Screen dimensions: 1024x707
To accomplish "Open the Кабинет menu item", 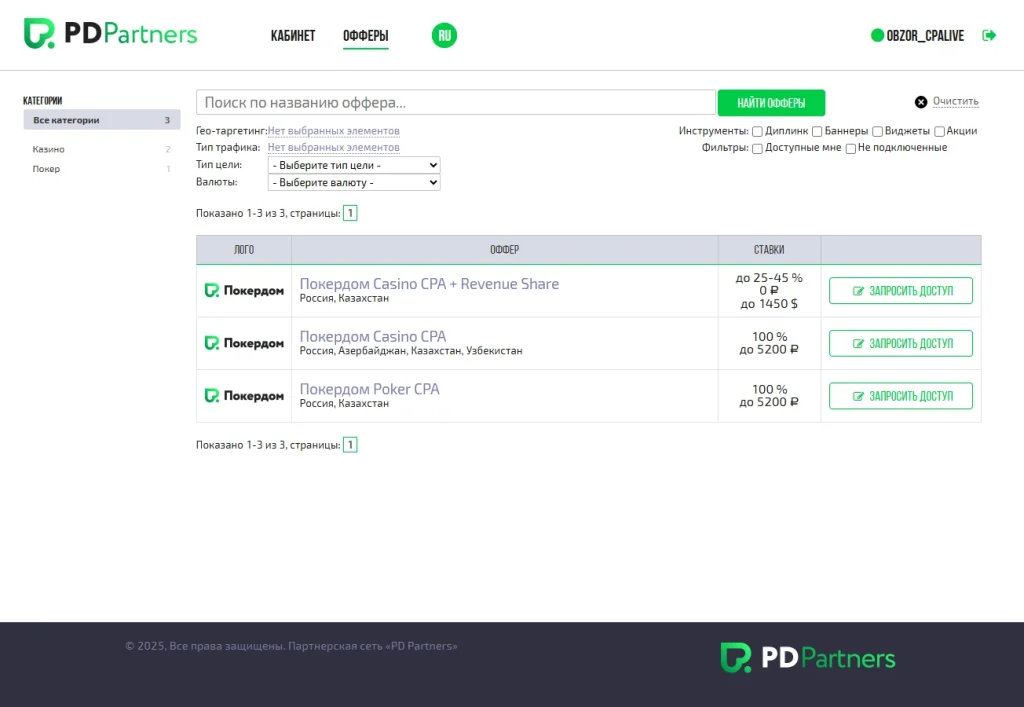I will click(293, 36).
